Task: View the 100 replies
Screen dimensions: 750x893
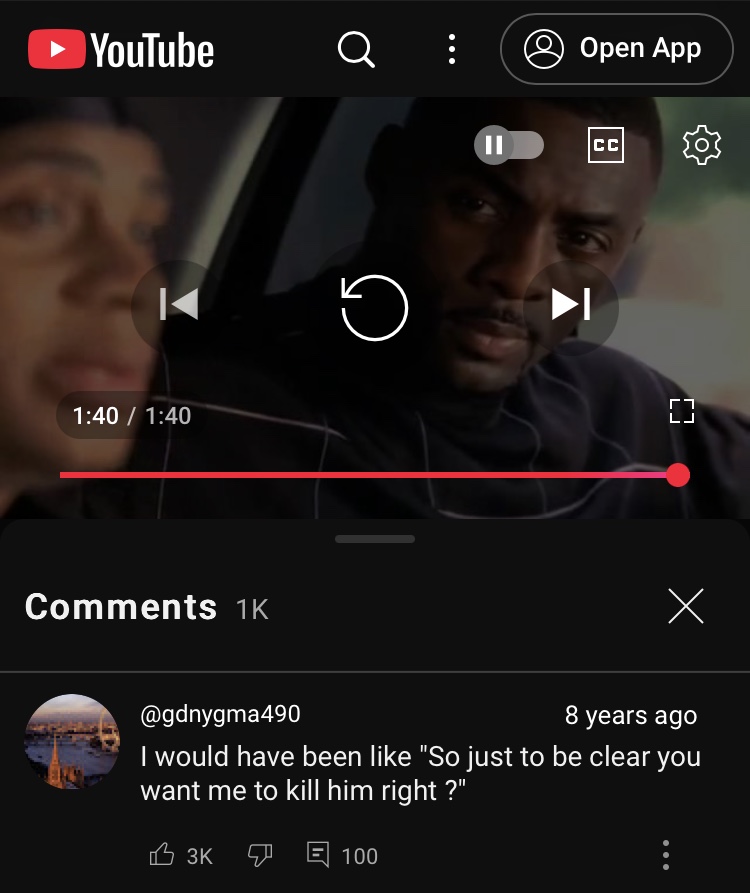Action: click(342, 855)
